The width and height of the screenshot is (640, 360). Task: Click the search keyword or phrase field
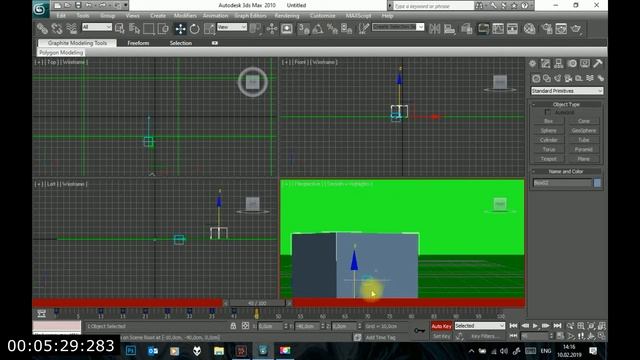(x=434, y=6)
